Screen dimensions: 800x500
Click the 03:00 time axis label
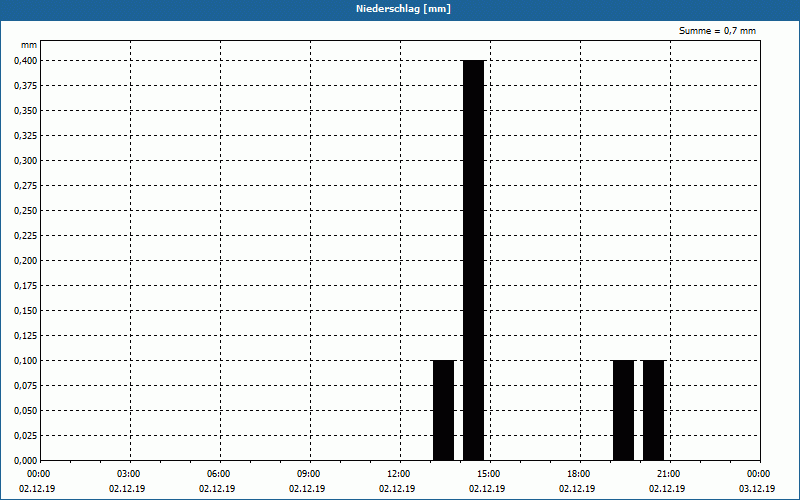[x=129, y=474]
